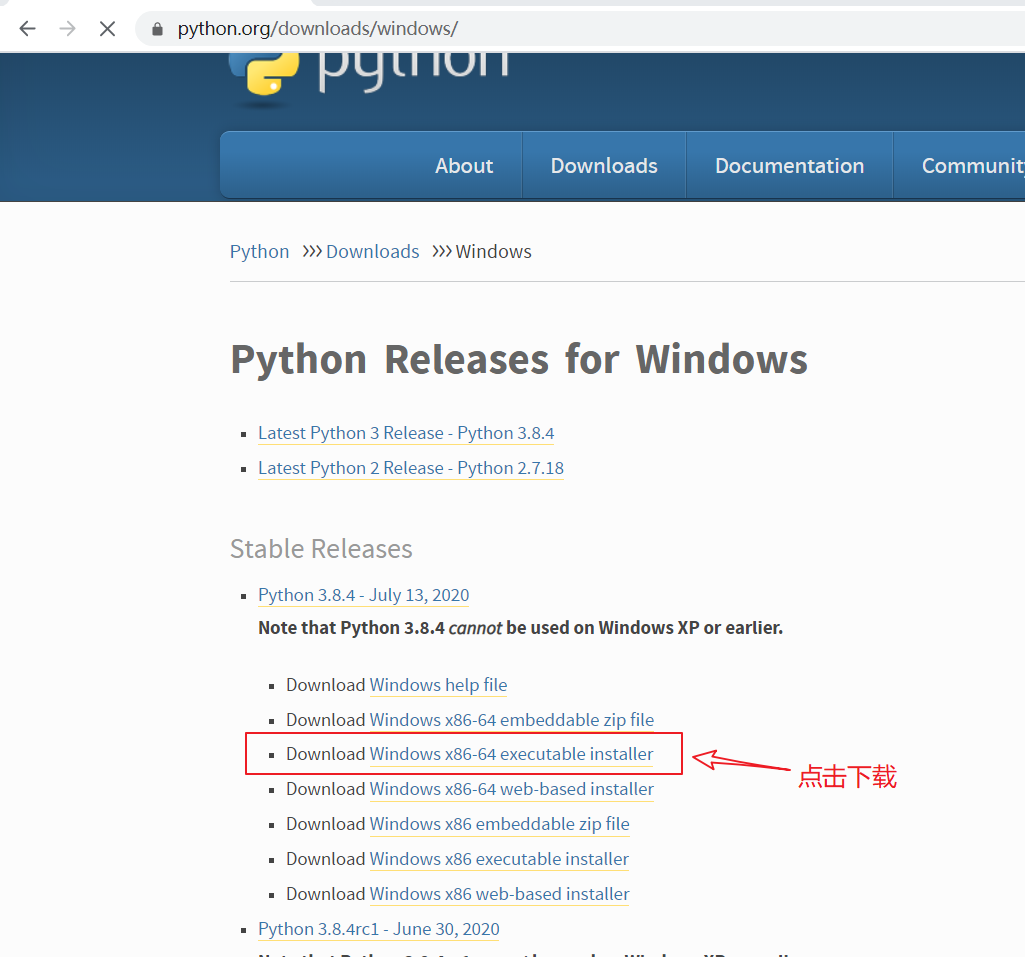Viewport: 1025px width, 957px height.
Task: Stop page loading with the X button
Action: pyautogui.click(x=107, y=29)
